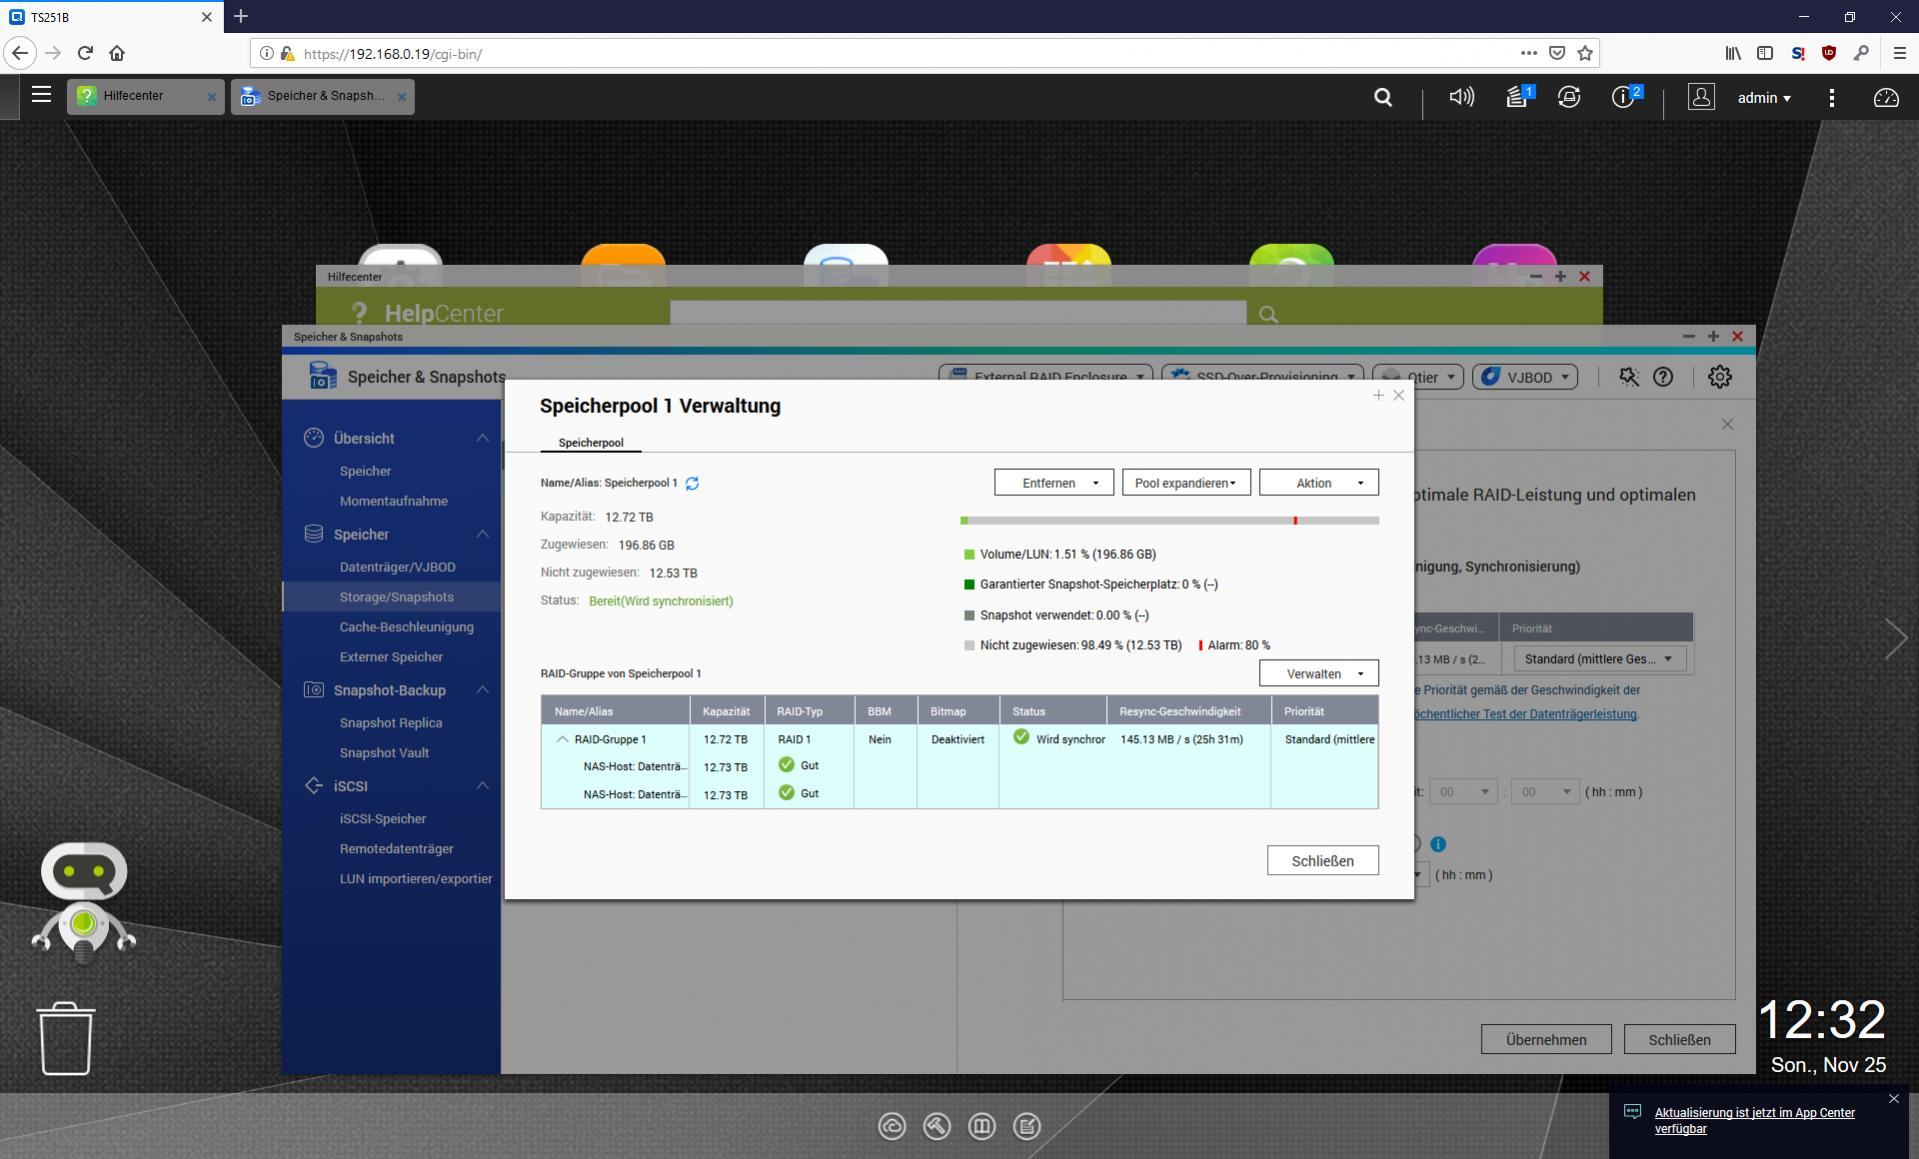Screen dimensions: 1919x1159
Task: Open the Pool expandieren dropdown
Action: tap(1186, 483)
